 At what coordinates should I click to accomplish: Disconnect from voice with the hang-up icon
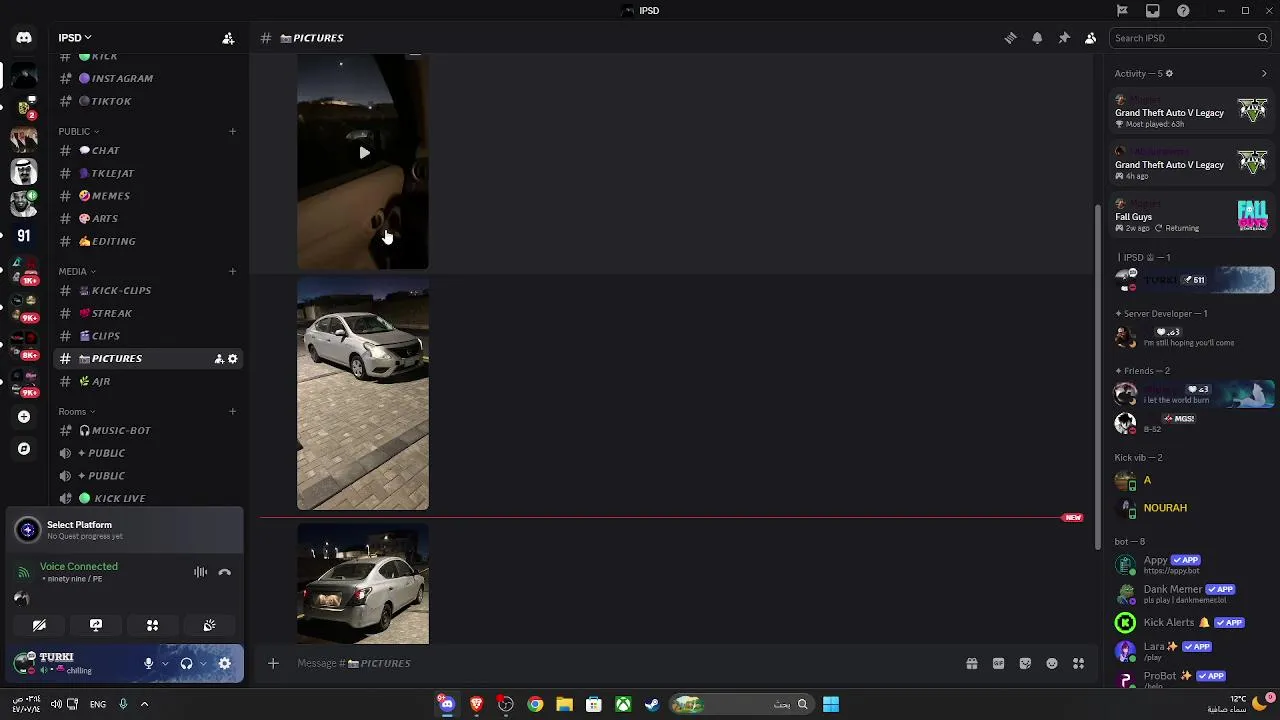(225, 572)
